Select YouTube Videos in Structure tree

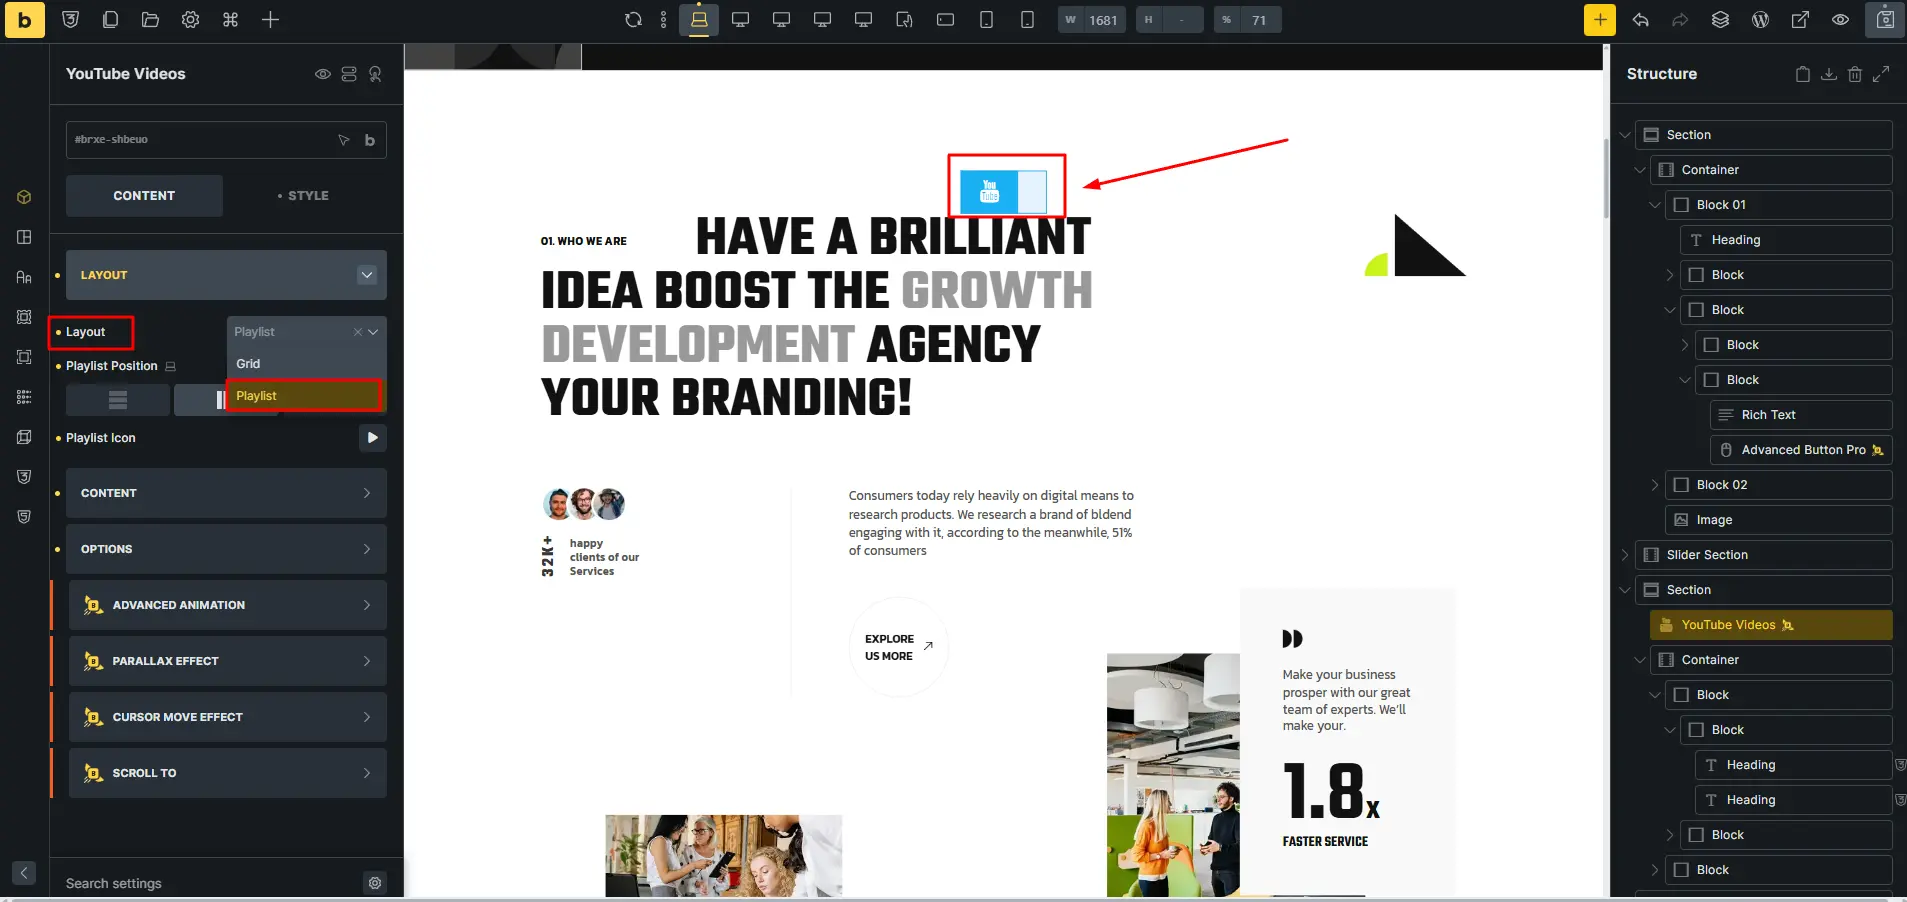(1771, 625)
